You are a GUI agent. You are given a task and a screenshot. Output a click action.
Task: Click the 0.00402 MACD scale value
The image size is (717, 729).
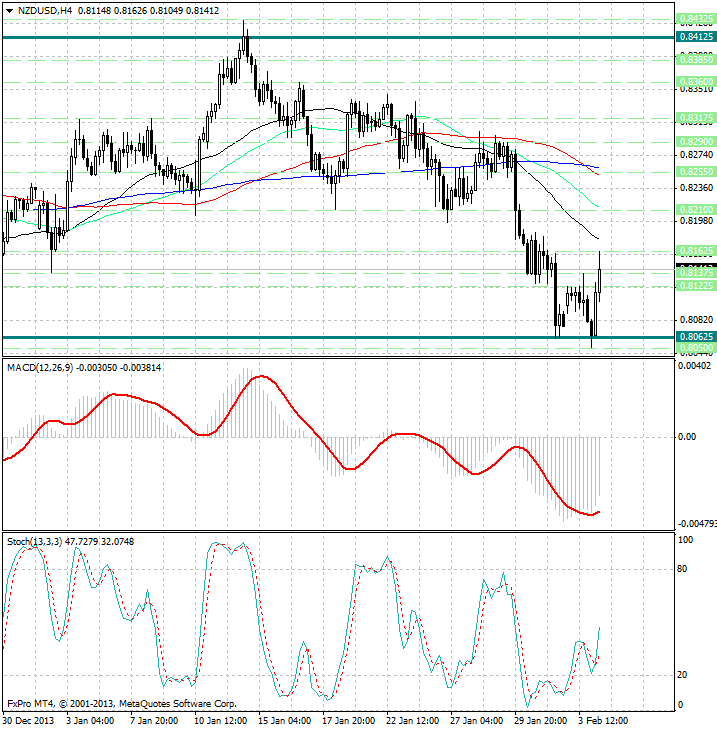point(695,366)
